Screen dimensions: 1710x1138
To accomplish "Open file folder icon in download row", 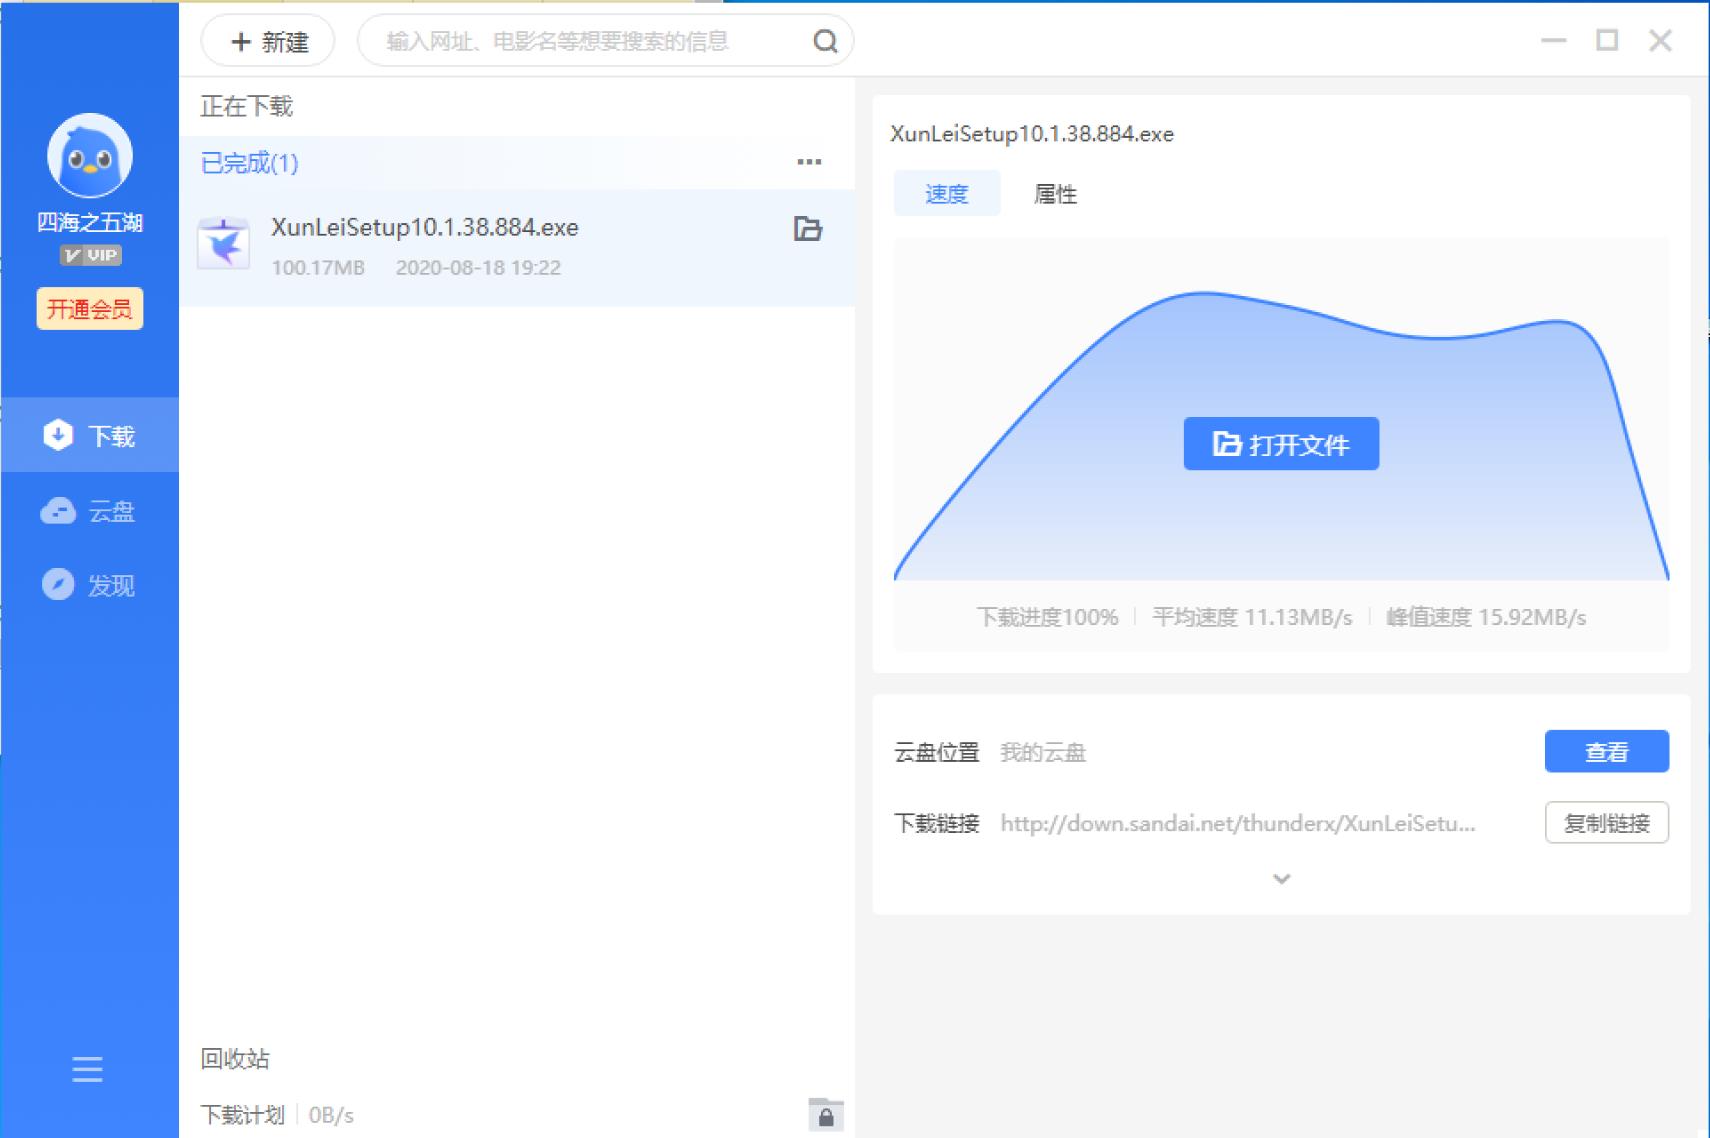I will (808, 229).
